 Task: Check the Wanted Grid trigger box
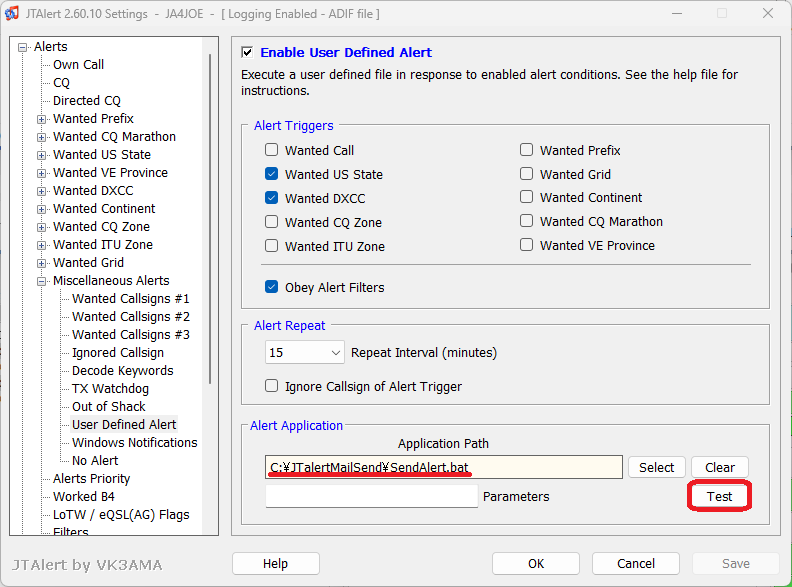pos(526,174)
